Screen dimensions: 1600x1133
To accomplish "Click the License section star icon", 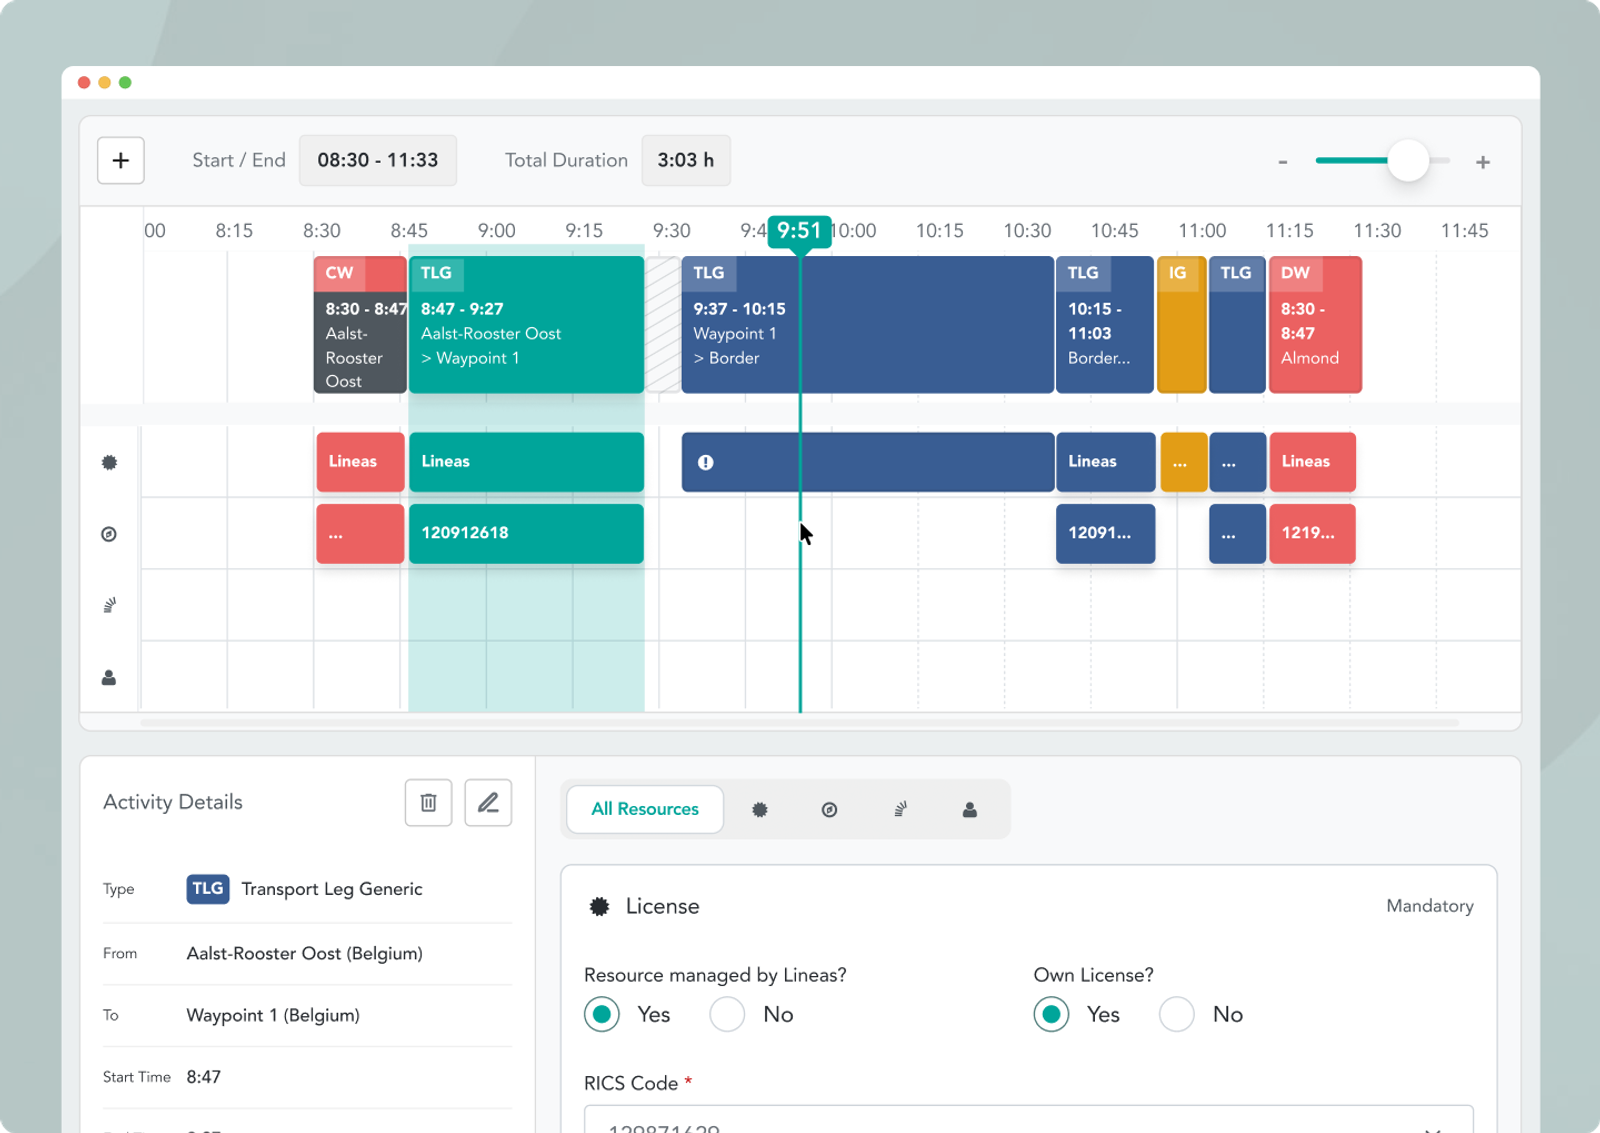I will pos(599,906).
